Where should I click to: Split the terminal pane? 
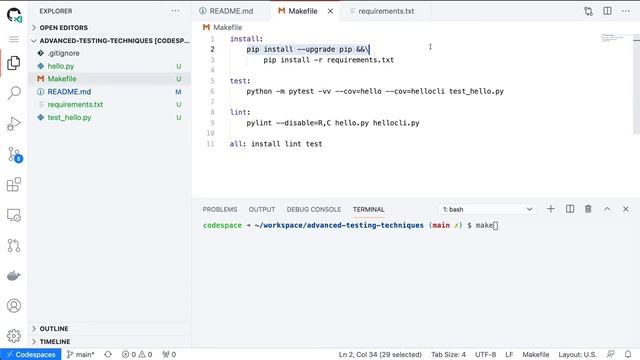point(570,209)
